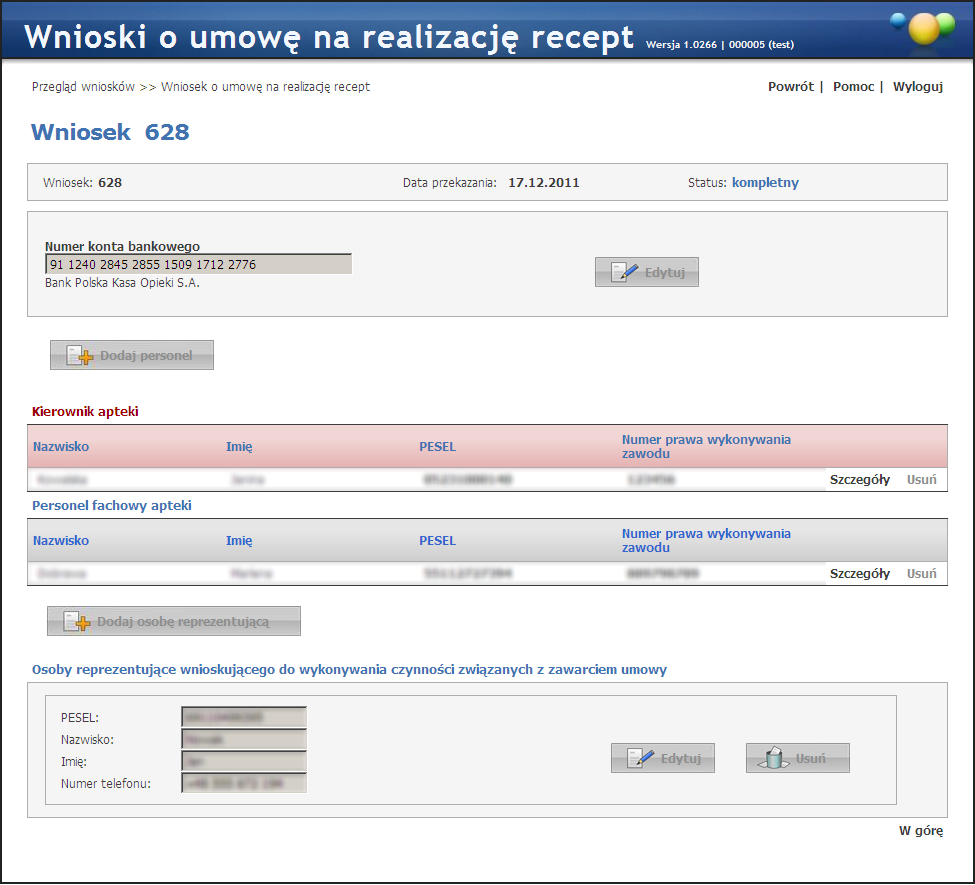Image resolution: width=975 pixels, height=885 pixels.
Task: Open Szczegóły for the Kierownik apteki row
Action: pyautogui.click(x=859, y=480)
